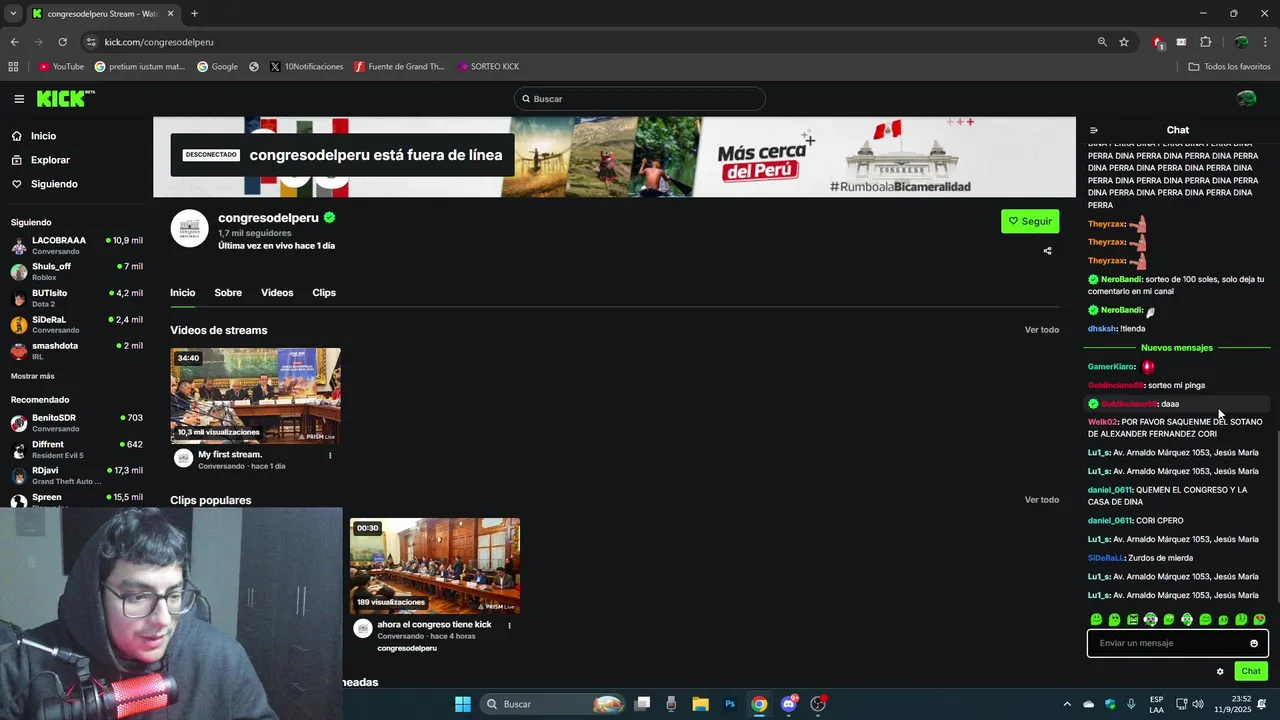The width and height of the screenshot is (1280, 720).
Task: Open the SORTEO KICK bookmark
Action: coord(488,67)
